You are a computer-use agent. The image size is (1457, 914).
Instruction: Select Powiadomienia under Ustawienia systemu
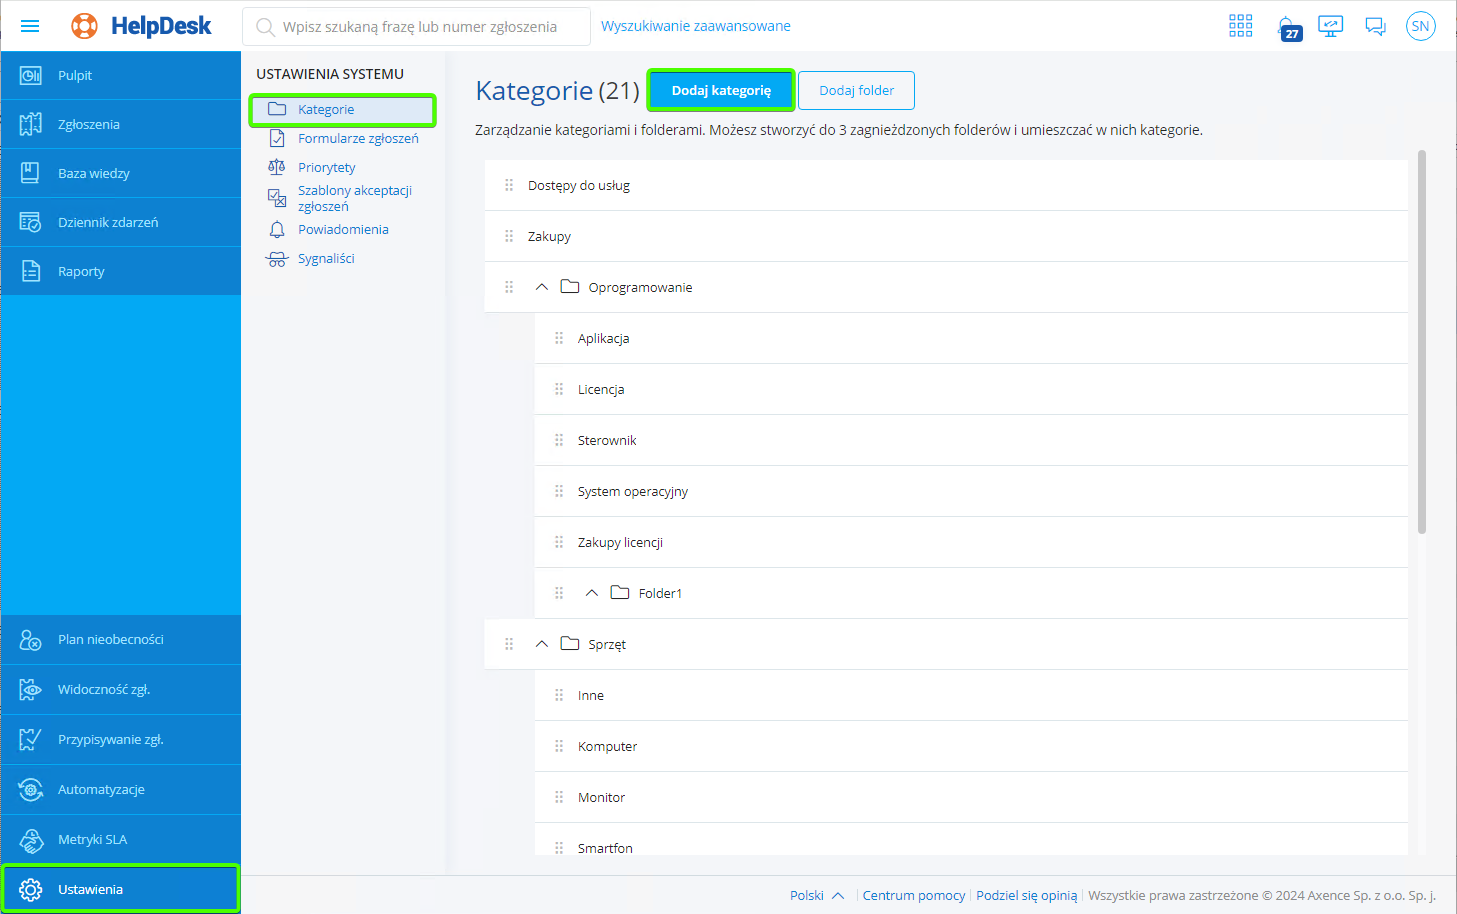coord(344,229)
